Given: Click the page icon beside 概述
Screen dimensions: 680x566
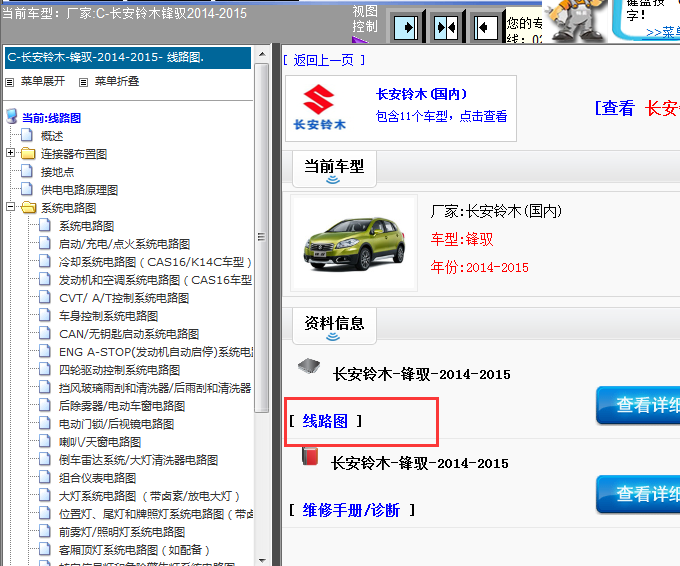Looking at the screenshot, I should [27, 135].
